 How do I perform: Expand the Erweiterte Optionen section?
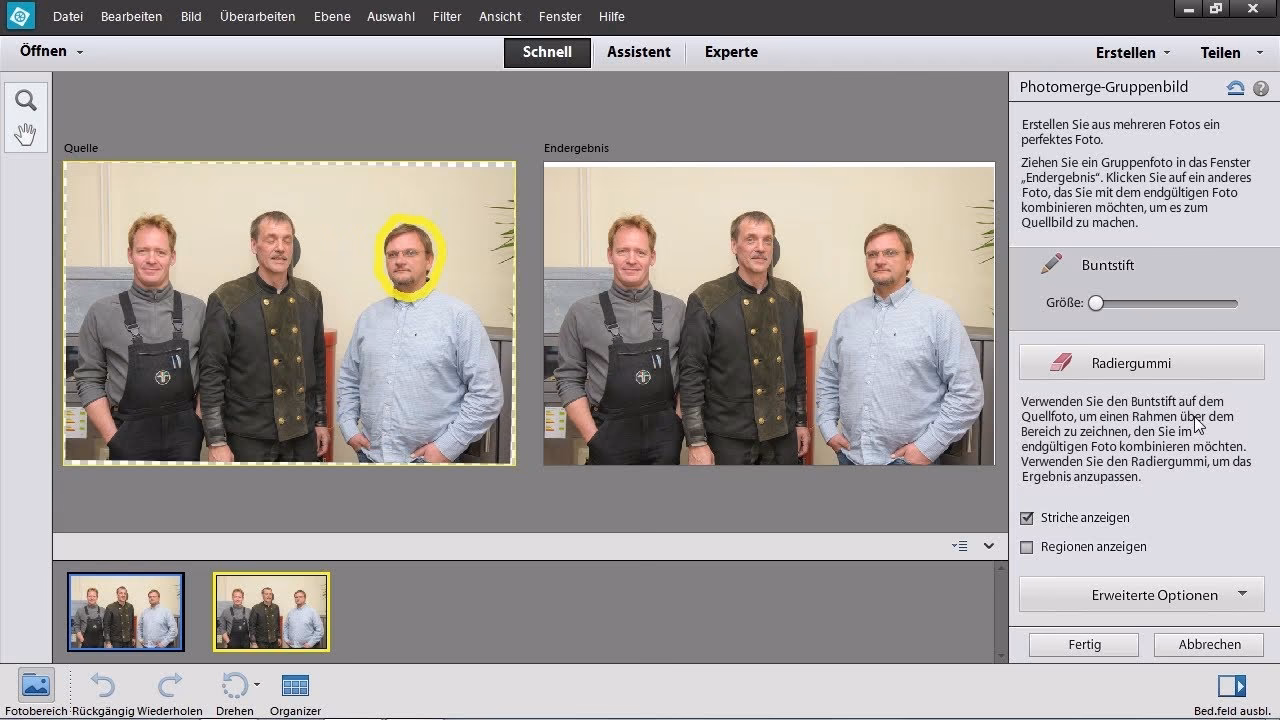(x=1142, y=595)
